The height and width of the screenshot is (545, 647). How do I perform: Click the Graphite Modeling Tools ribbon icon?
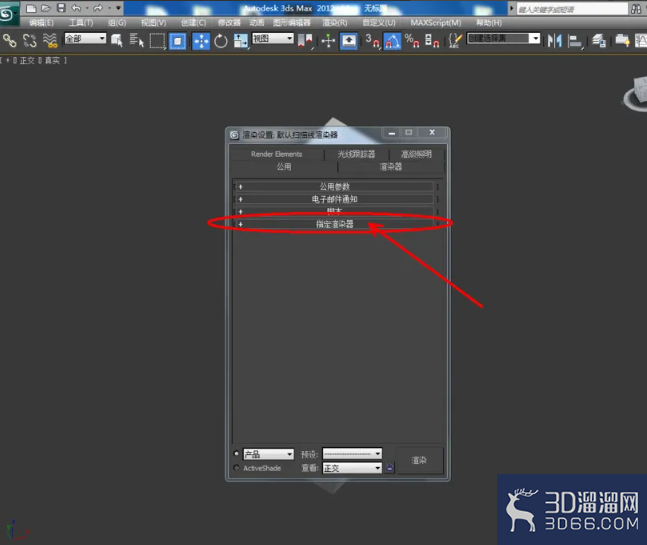click(622, 40)
